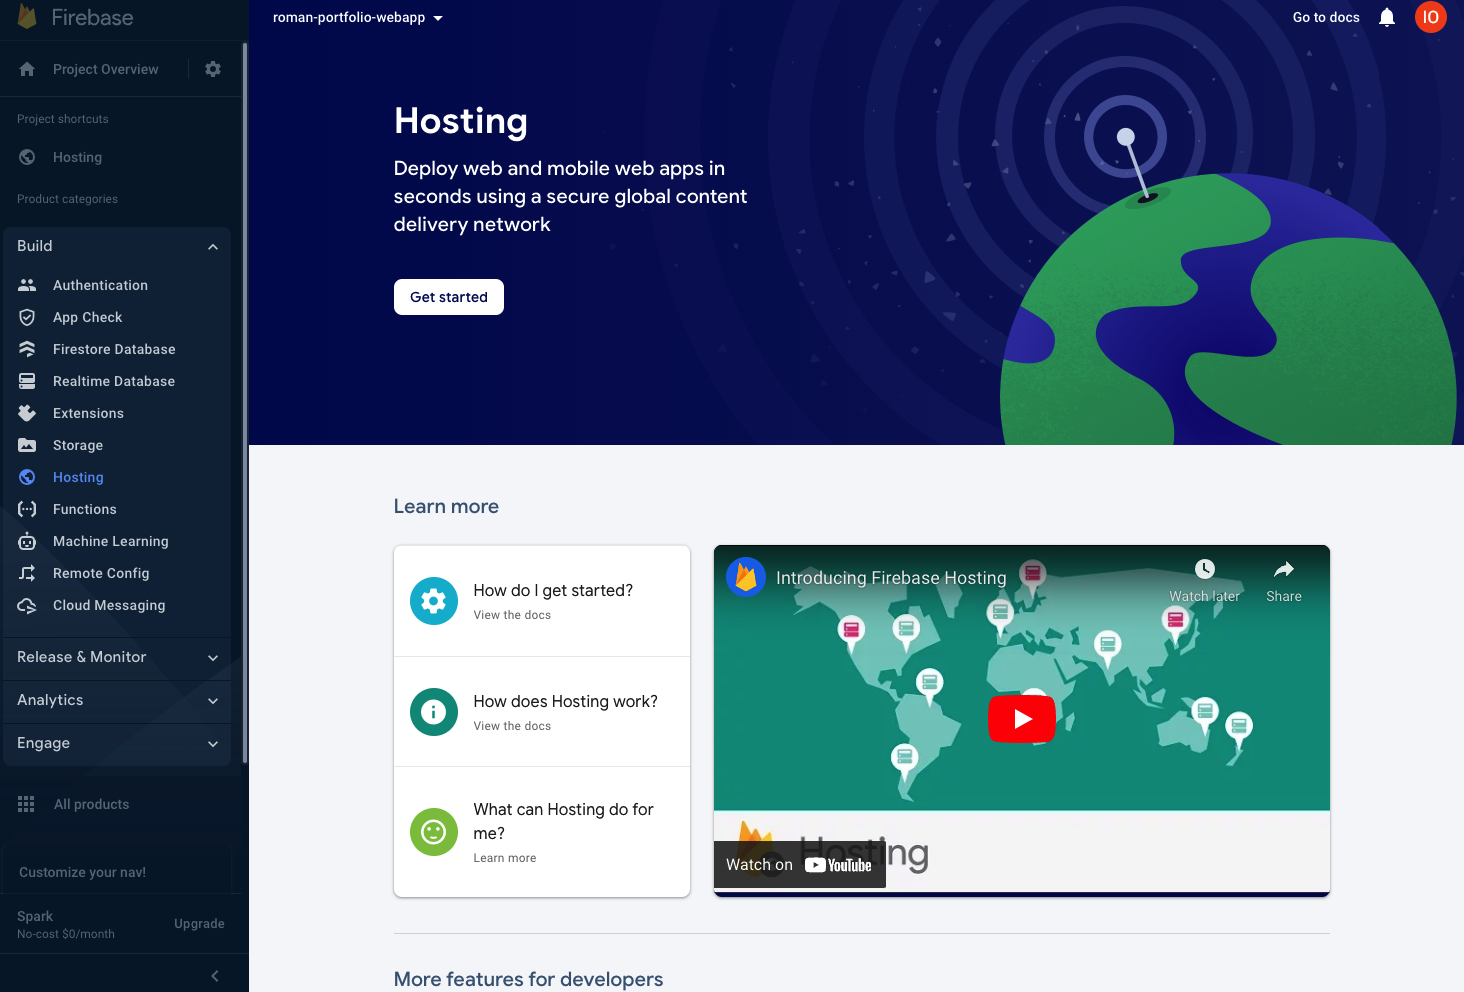Click the smiley face icon

[x=434, y=832]
